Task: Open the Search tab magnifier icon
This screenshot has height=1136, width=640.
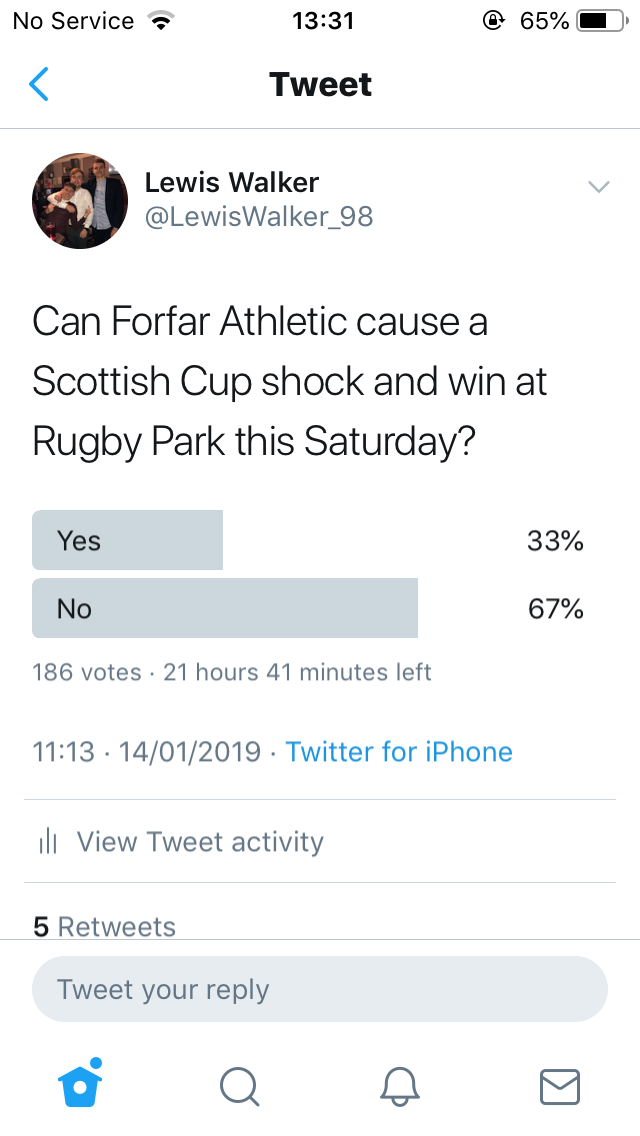Action: click(x=239, y=1086)
